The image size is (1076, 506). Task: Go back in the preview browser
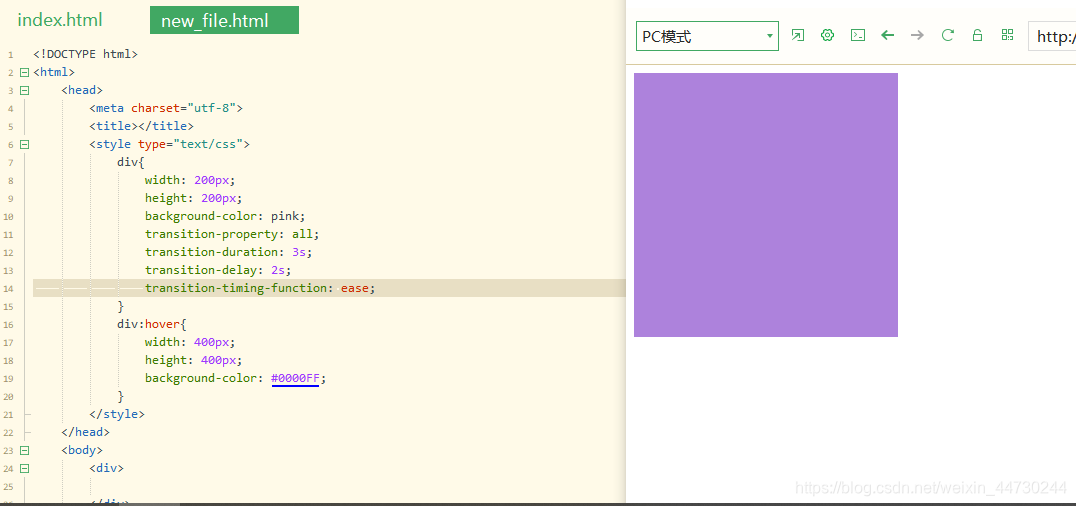point(888,35)
